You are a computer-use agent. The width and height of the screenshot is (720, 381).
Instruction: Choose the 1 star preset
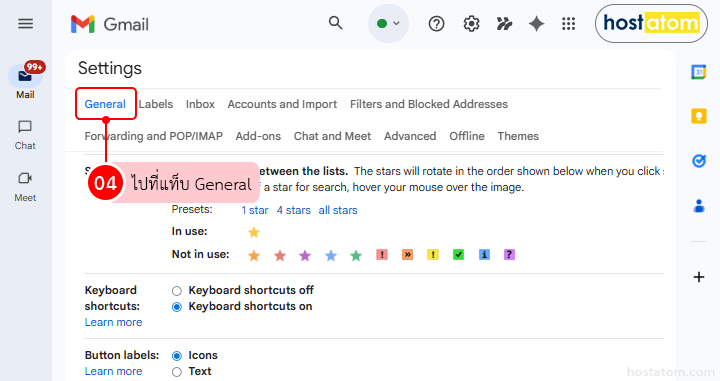pos(255,210)
